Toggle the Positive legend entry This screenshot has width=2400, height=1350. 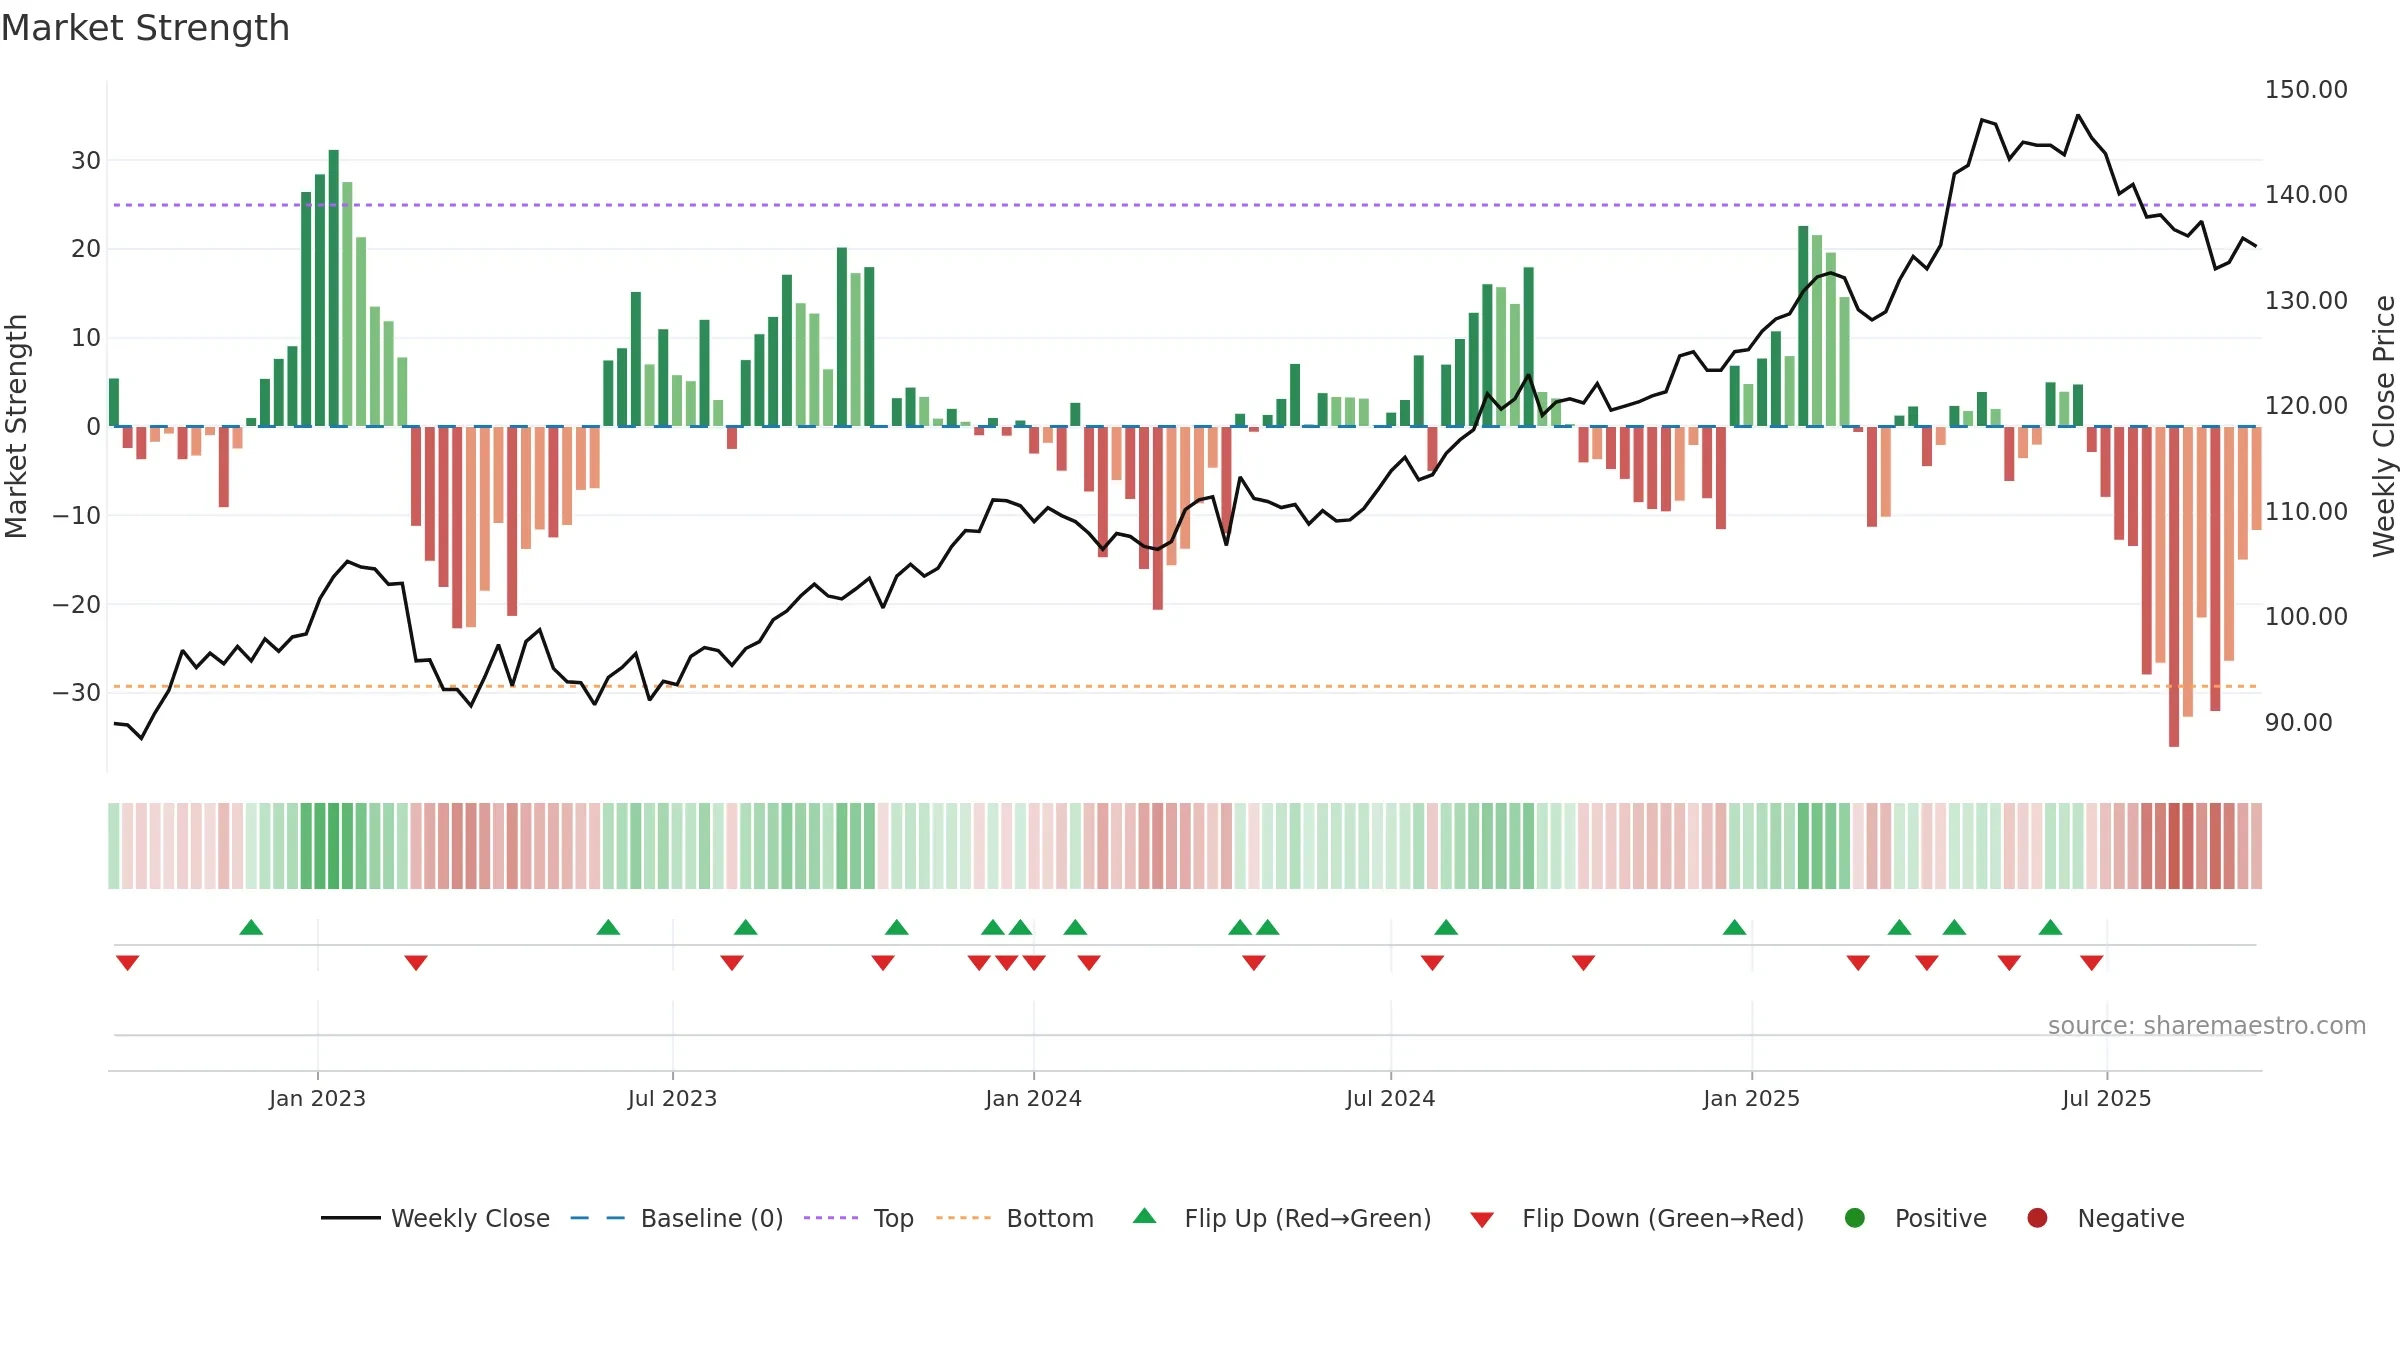pyautogui.click(x=1915, y=1218)
